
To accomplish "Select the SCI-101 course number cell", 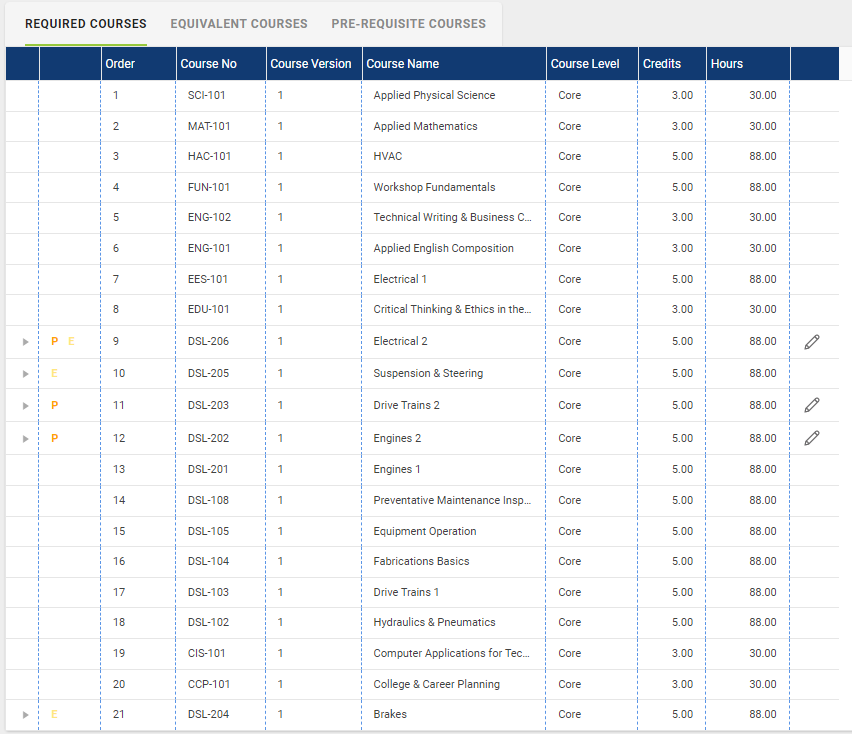I will coord(206,95).
